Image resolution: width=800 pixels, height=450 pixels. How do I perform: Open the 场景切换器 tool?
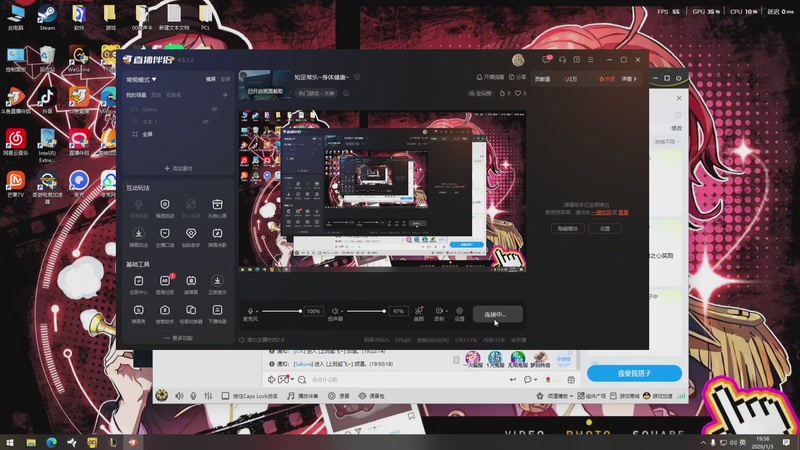191,313
